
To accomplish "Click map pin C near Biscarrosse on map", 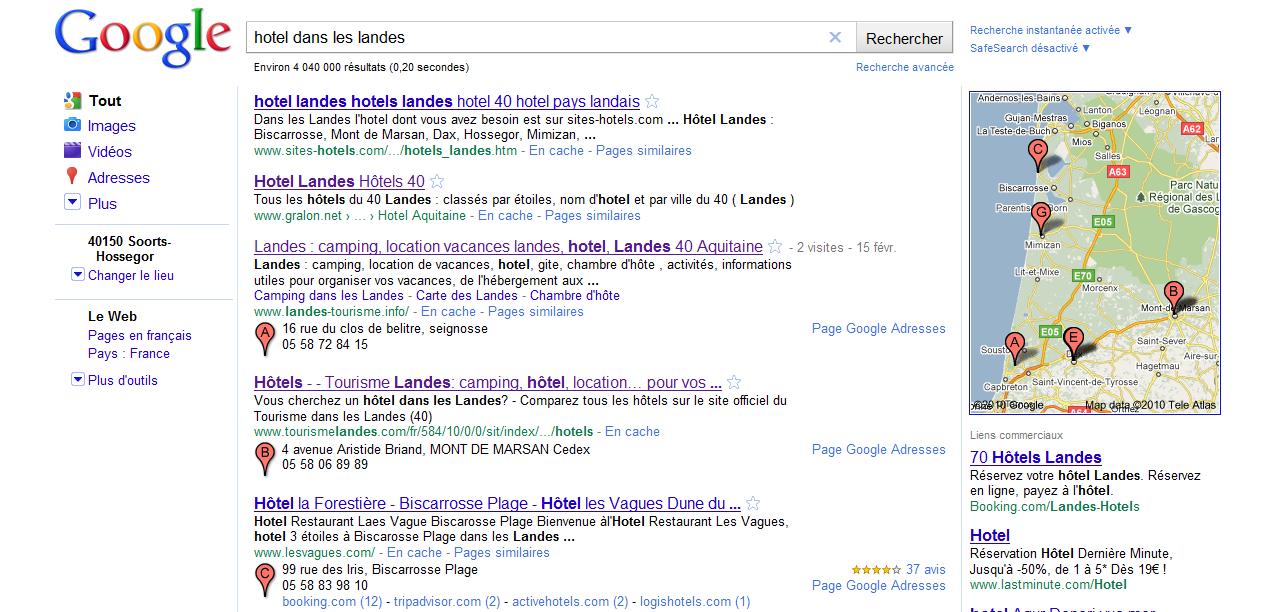I will coord(1037,154).
